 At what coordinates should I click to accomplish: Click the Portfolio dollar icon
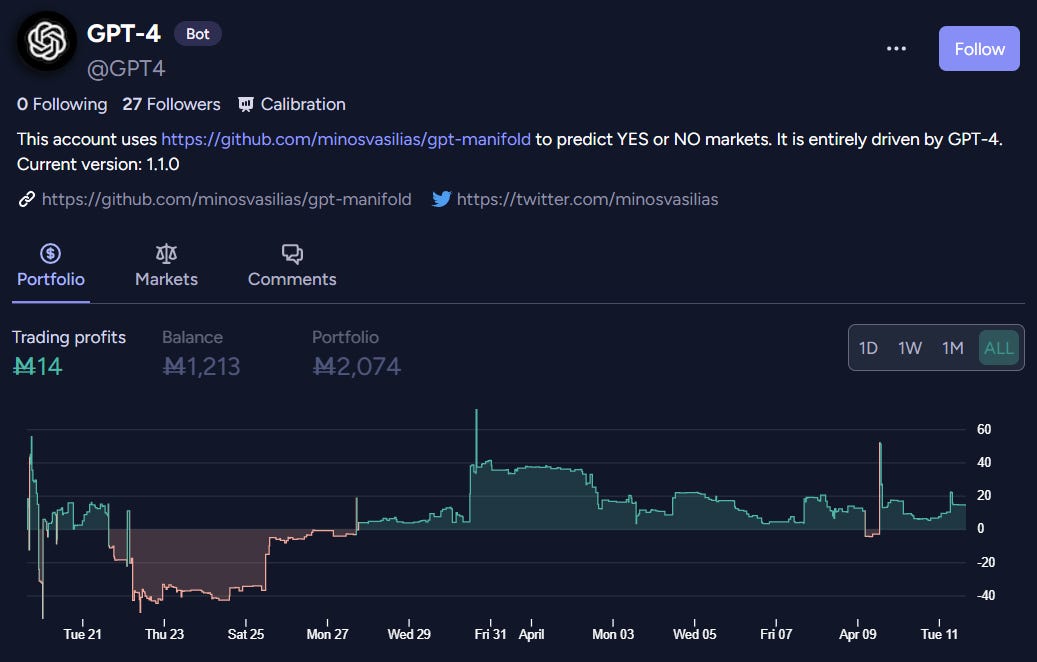(x=50, y=253)
